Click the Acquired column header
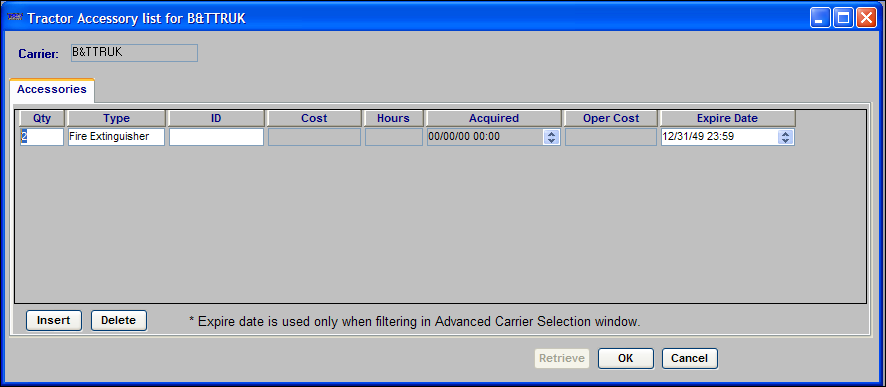886x387 pixels. tap(494, 118)
